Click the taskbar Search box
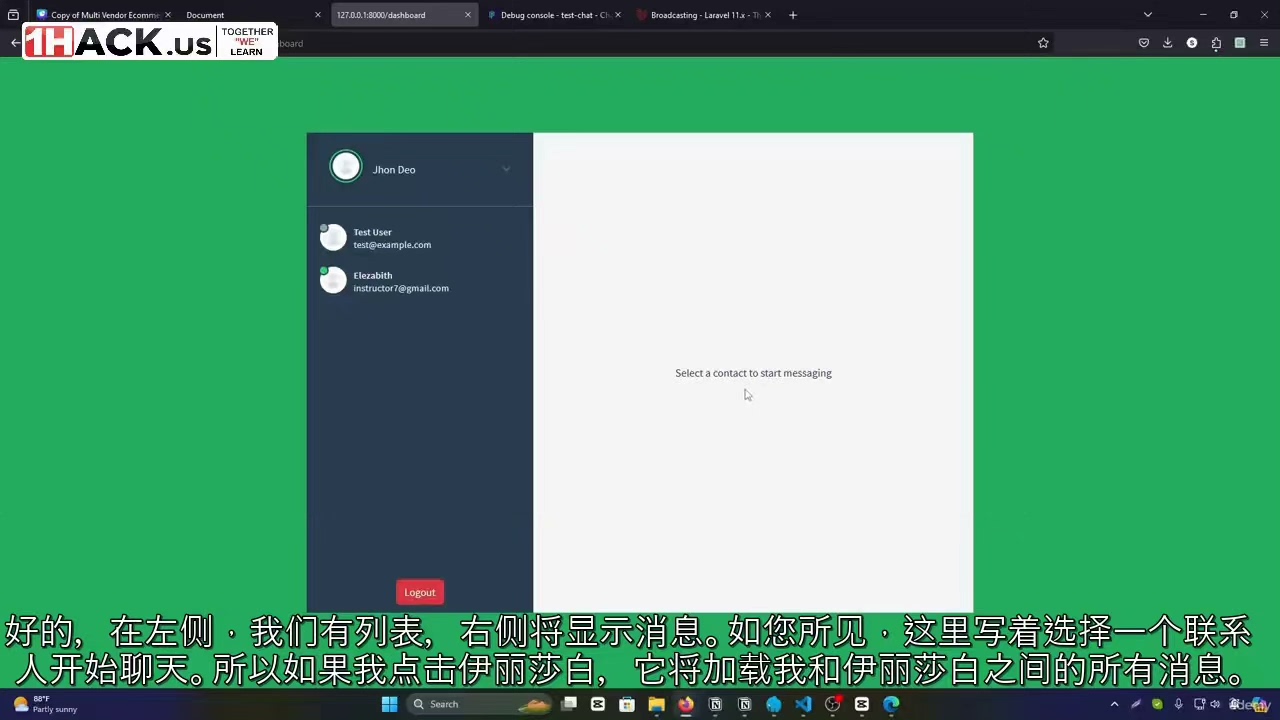Image resolution: width=1280 pixels, height=720 pixels. click(x=481, y=704)
